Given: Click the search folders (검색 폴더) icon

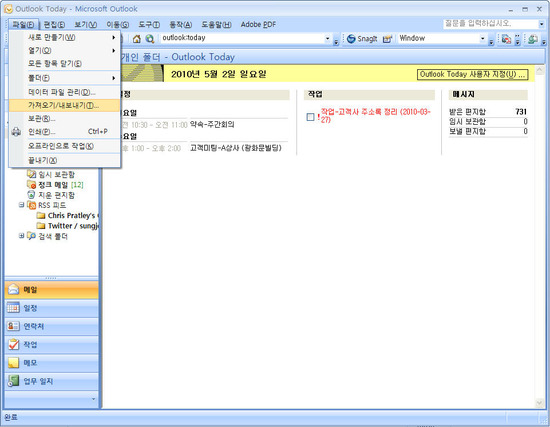Looking at the screenshot, I should (x=32, y=236).
